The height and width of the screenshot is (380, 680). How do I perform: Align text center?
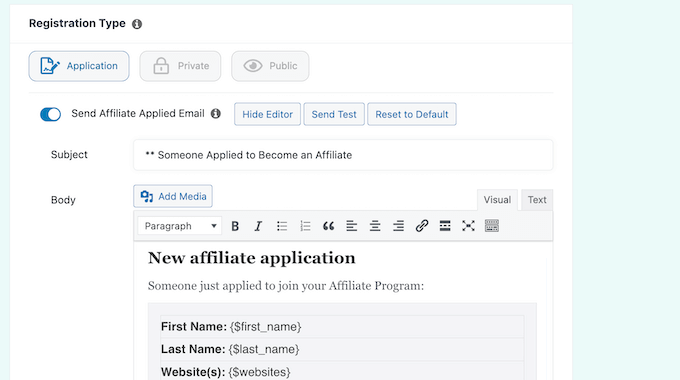click(375, 226)
